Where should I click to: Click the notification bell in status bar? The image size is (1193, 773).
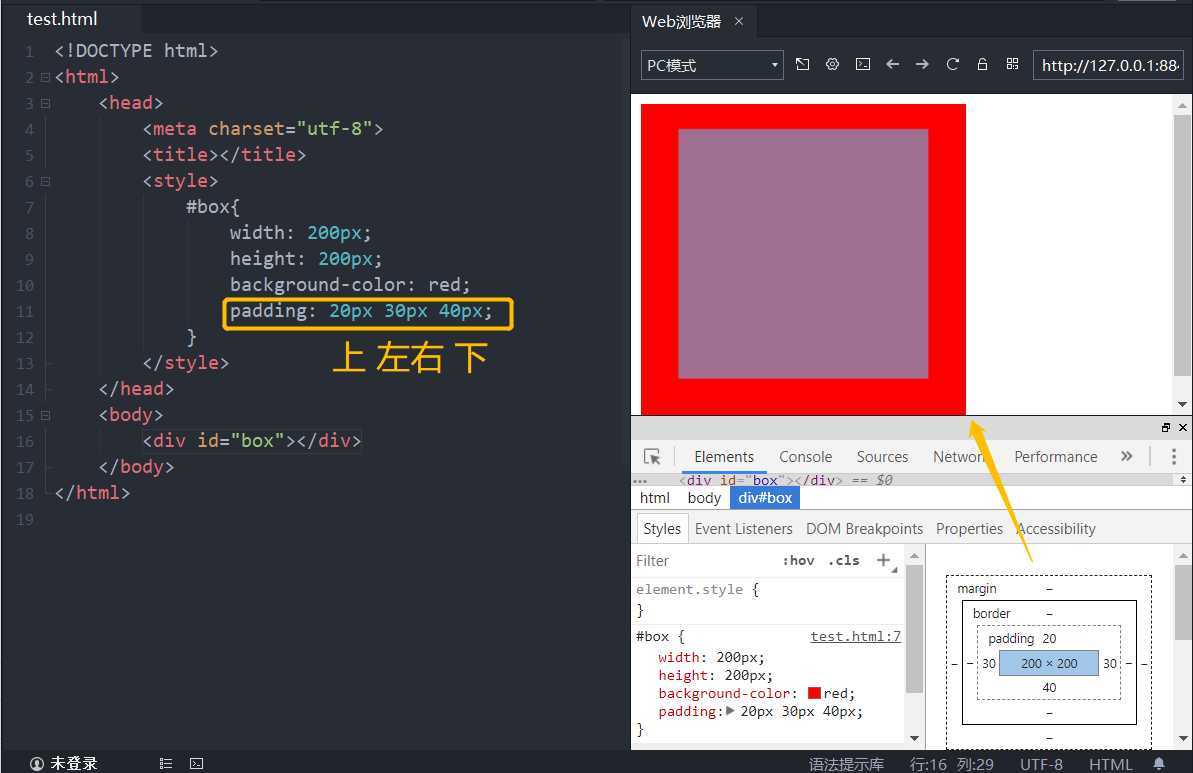click(x=1159, y=763)
